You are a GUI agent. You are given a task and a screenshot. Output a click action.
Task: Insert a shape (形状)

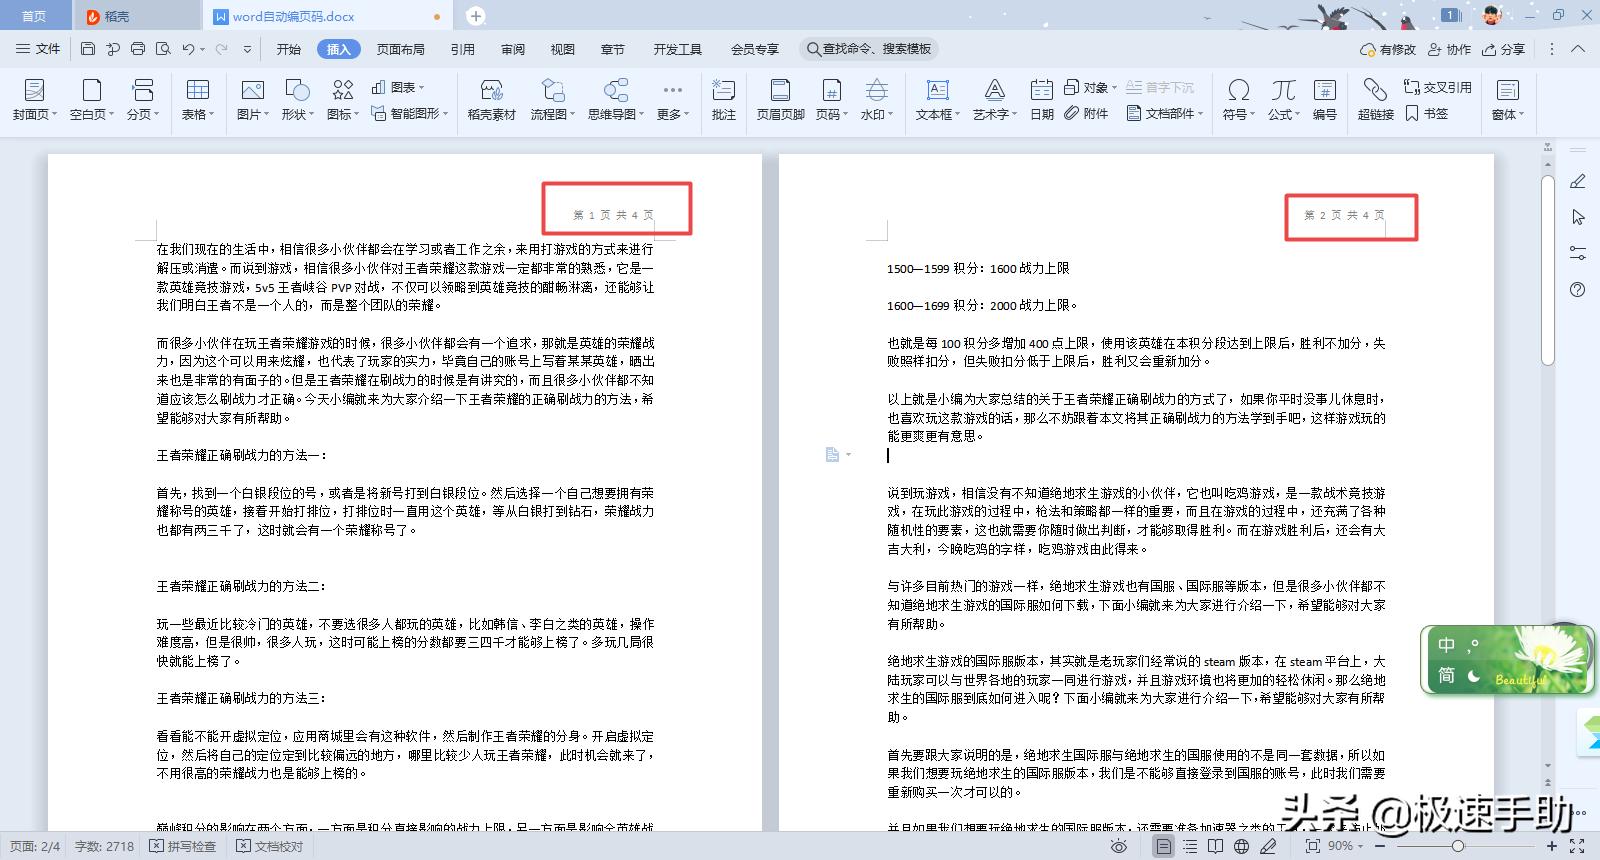click(x=297, y=100)
